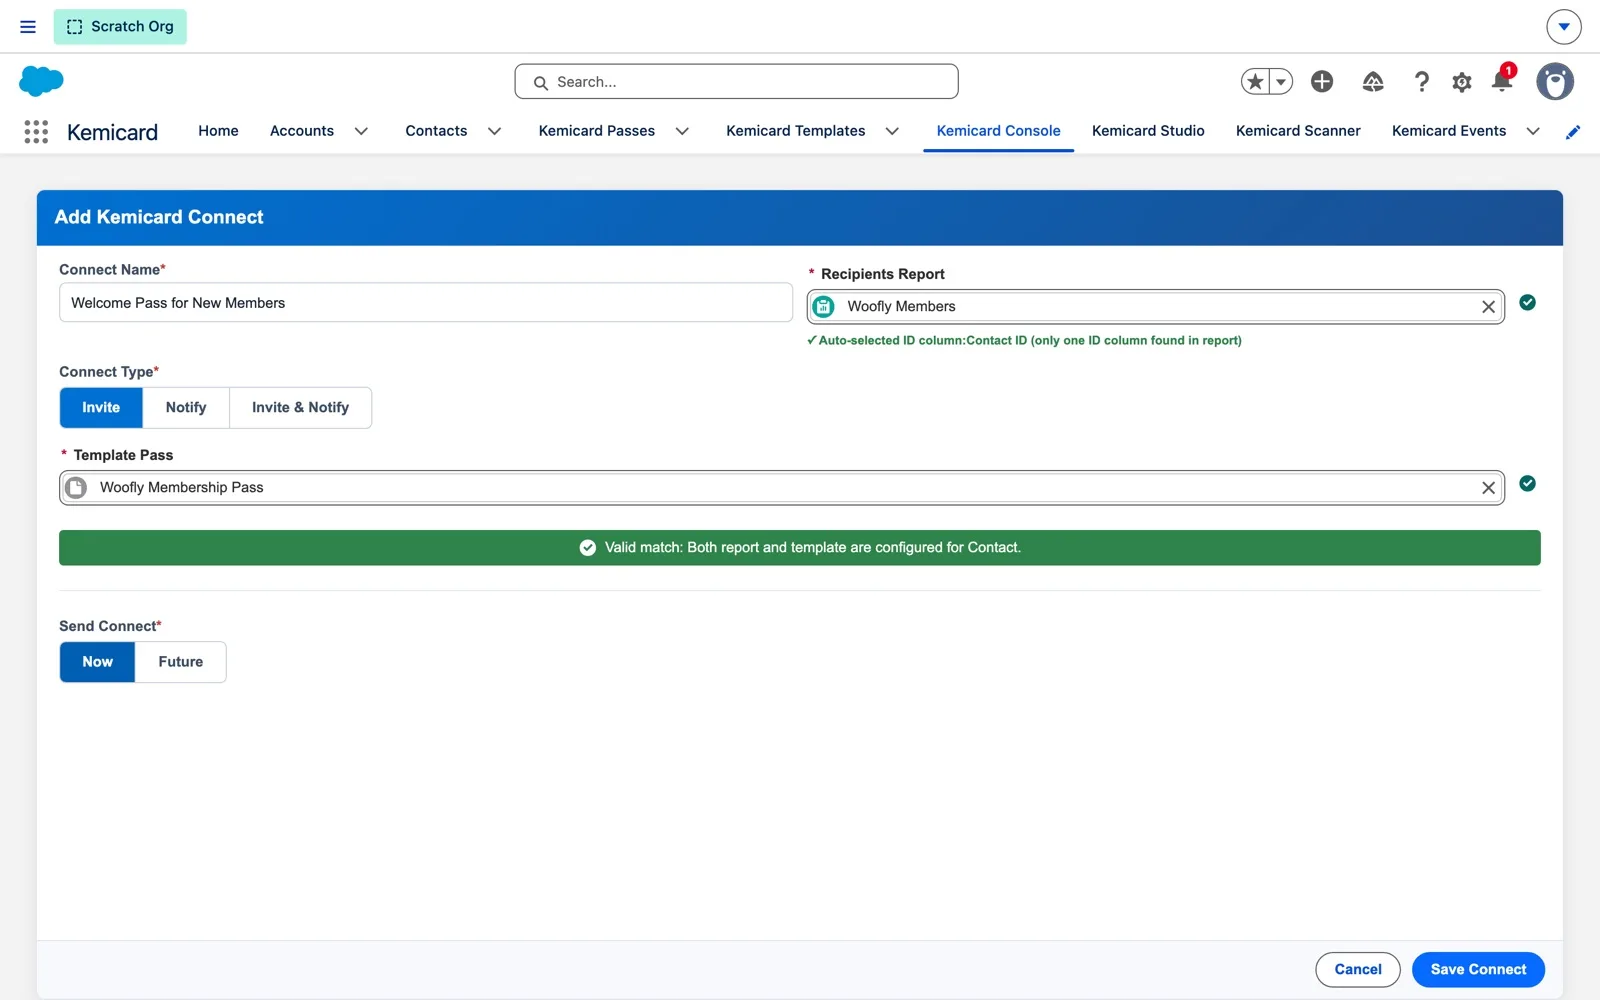Click the Valid match green banner check icon

coord(588,548)
